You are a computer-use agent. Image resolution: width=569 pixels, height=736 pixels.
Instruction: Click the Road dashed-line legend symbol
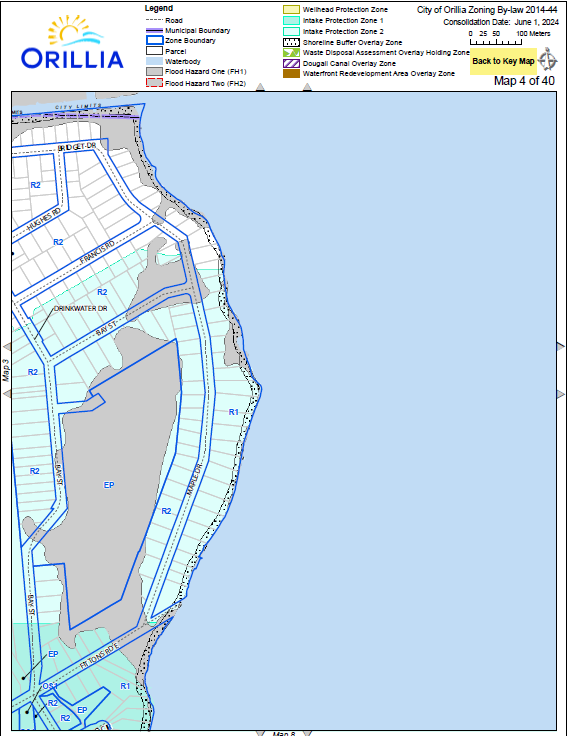[x=154, y=20]
